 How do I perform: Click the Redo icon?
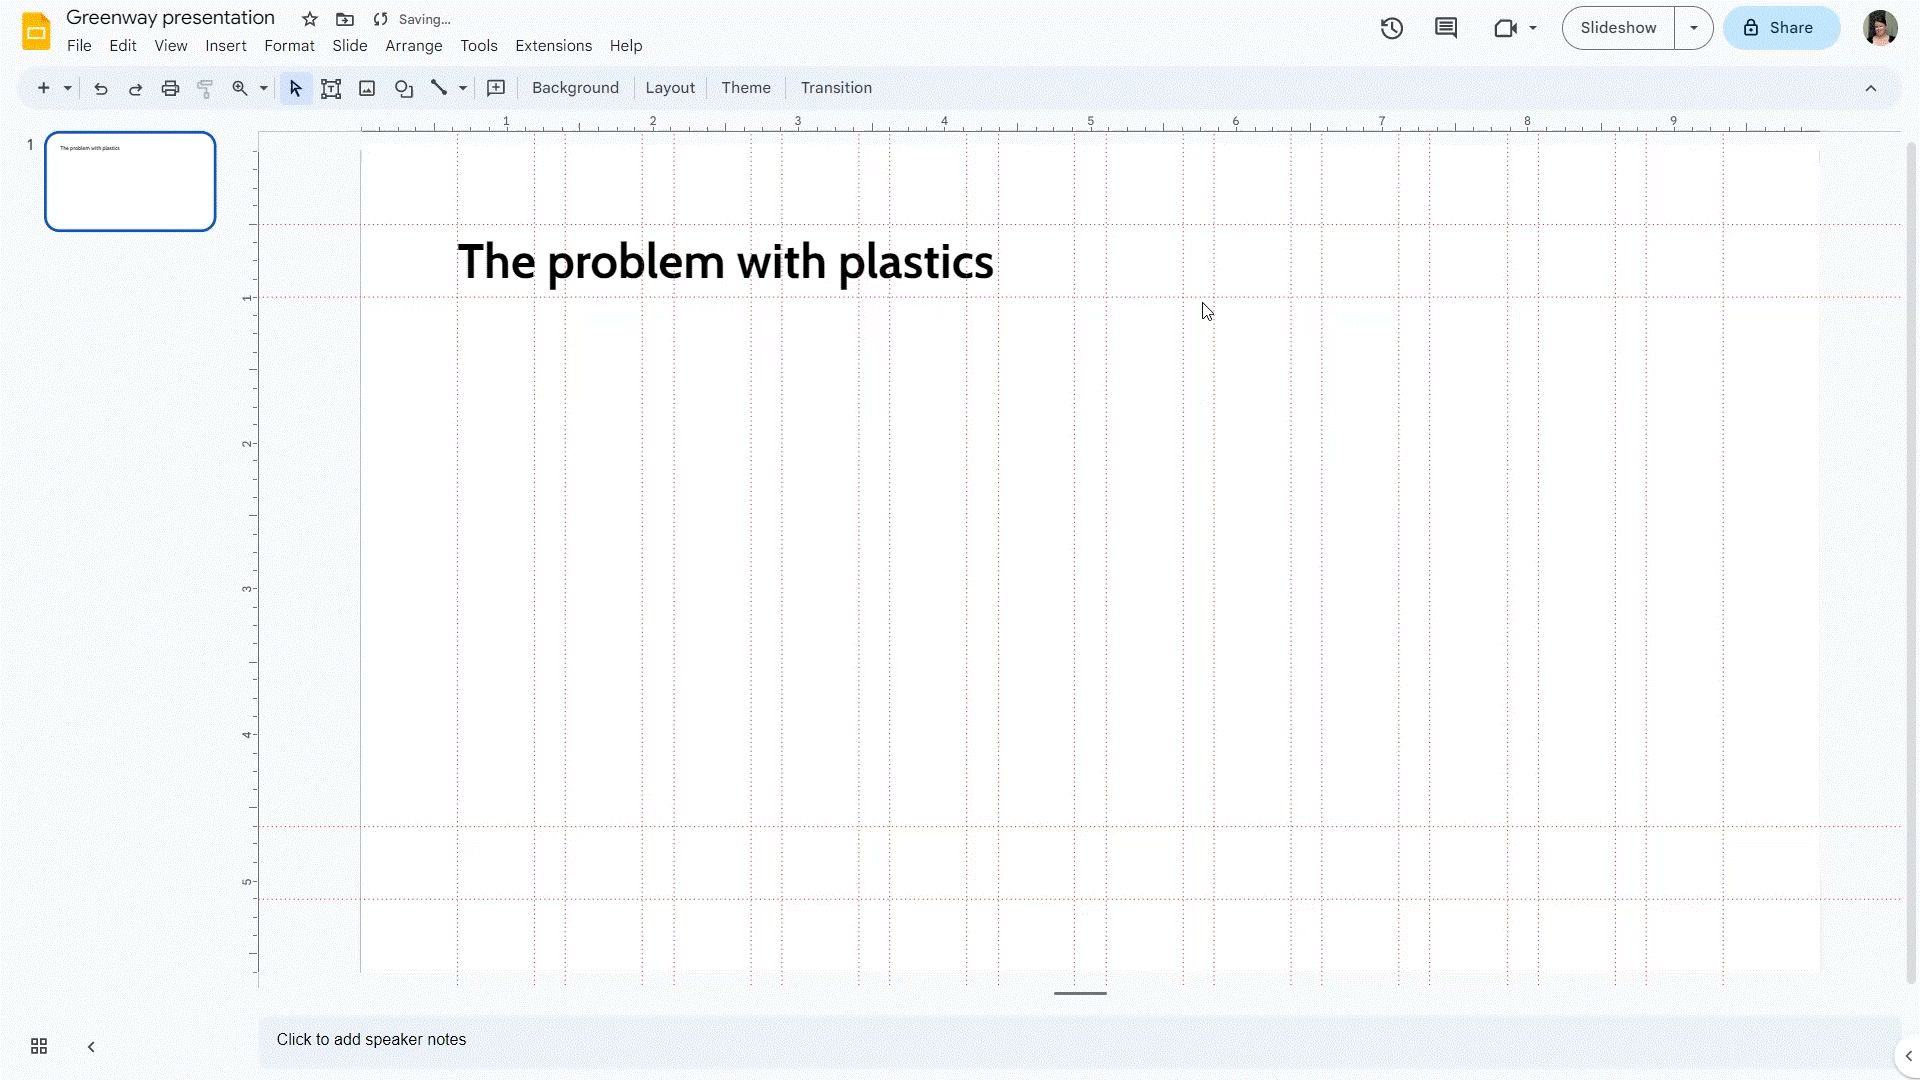pyautogui.click(x=135, y=87)
